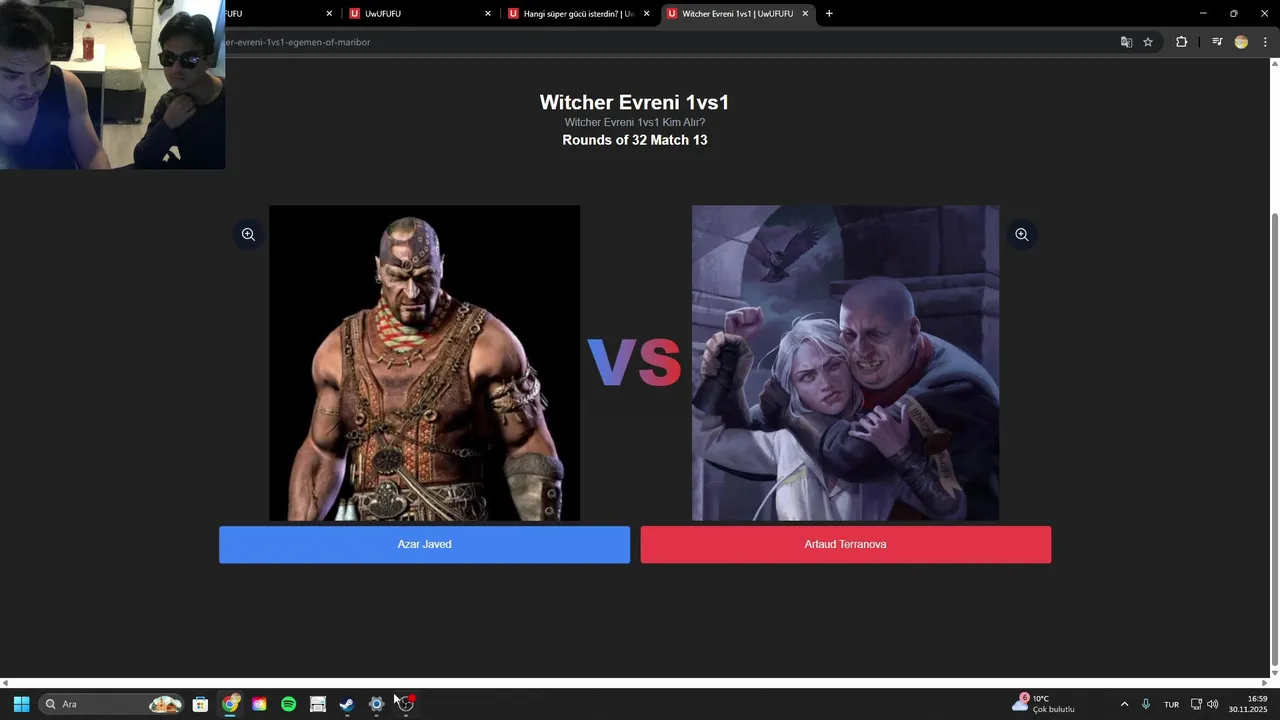Screen dimensions: 1280x720
Task: Open Google Translate page icon
Action: point(1126,42)
